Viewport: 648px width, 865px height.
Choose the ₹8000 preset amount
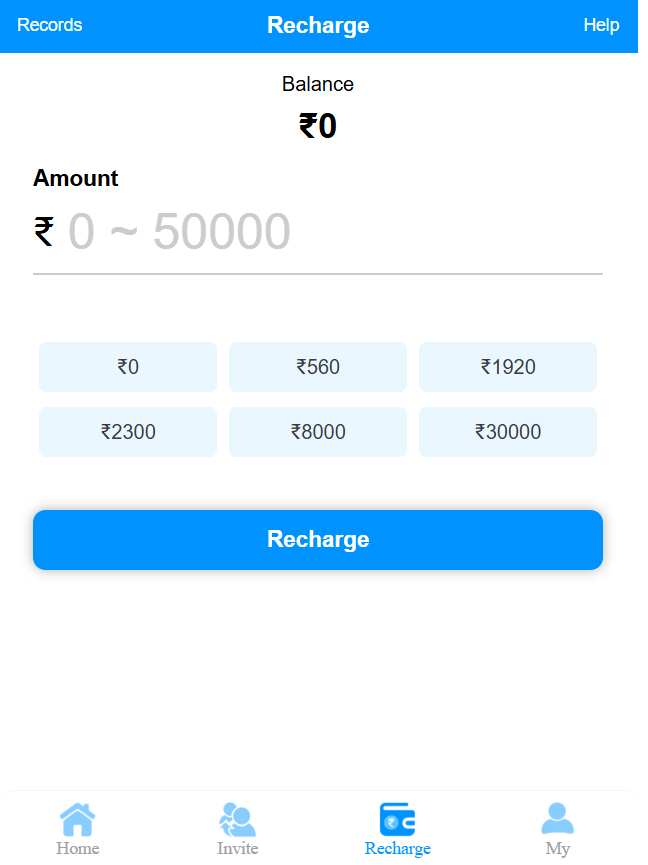(318, 432)
